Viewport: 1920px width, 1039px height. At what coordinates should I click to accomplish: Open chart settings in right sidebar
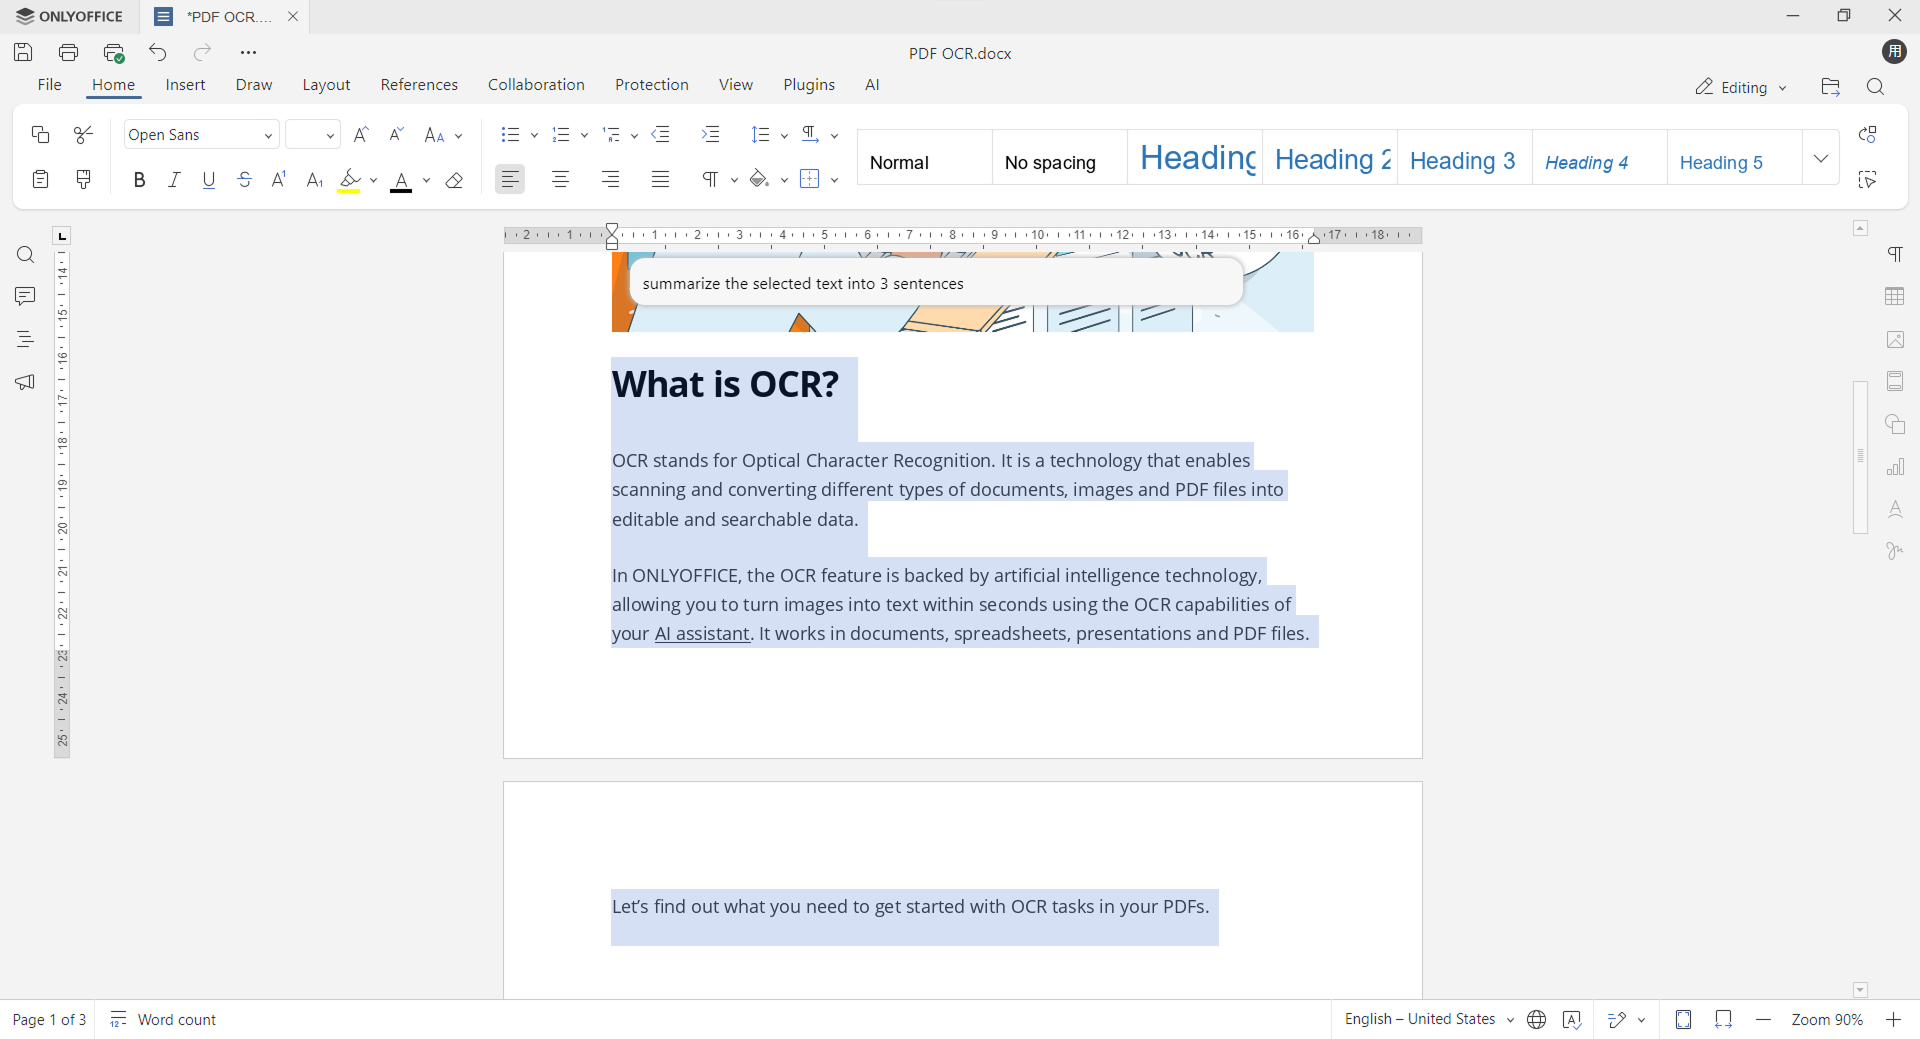coord(1895,467)
